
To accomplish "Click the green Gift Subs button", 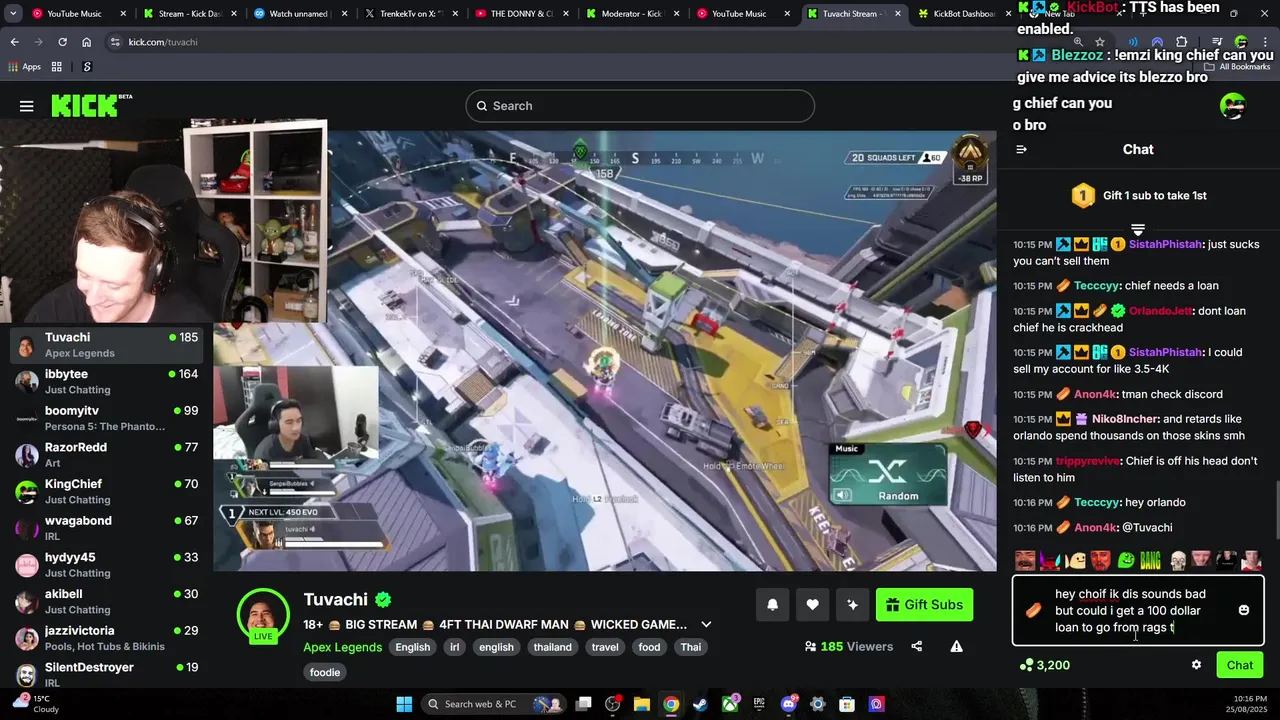I will pyautogui.click(x=924, y=605).
